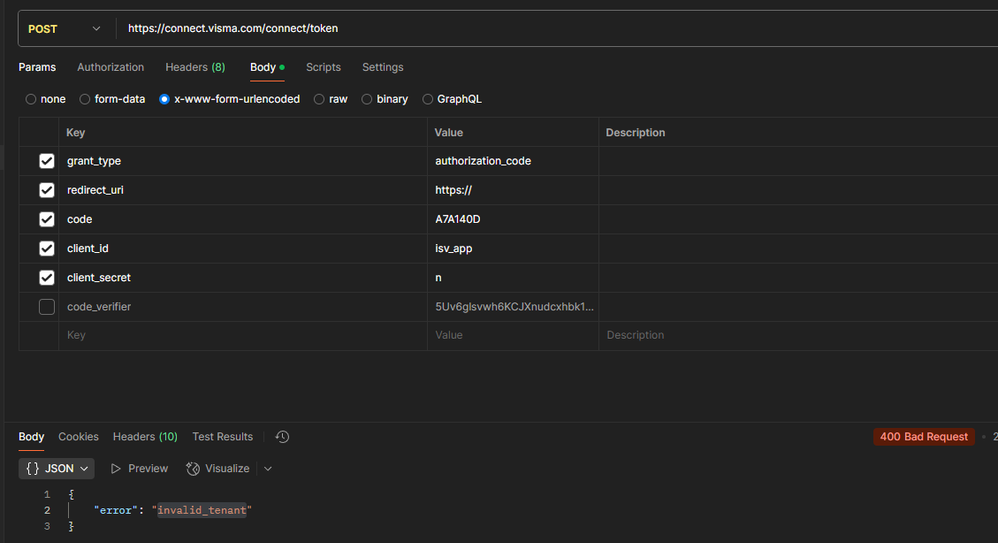Expand the chevron next to Visualize
Screen dimensions: 998x543
(x=268, y=469)
